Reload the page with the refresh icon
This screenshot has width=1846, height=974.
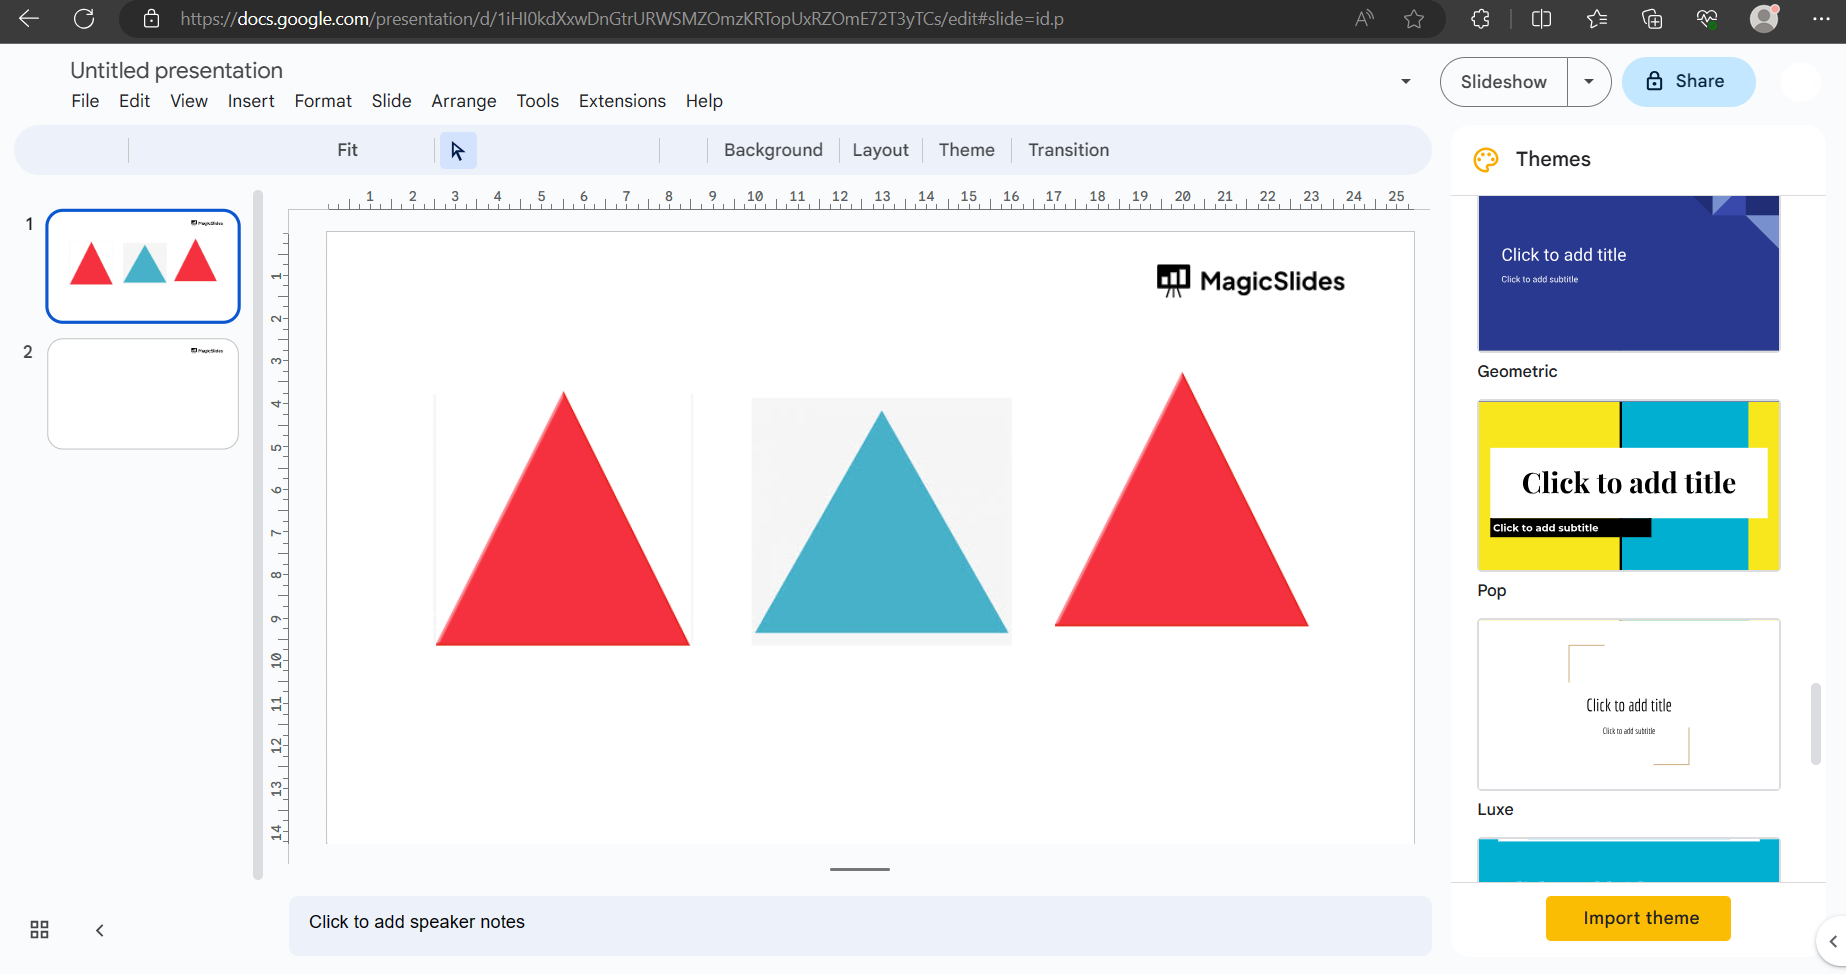pos(85,19)
